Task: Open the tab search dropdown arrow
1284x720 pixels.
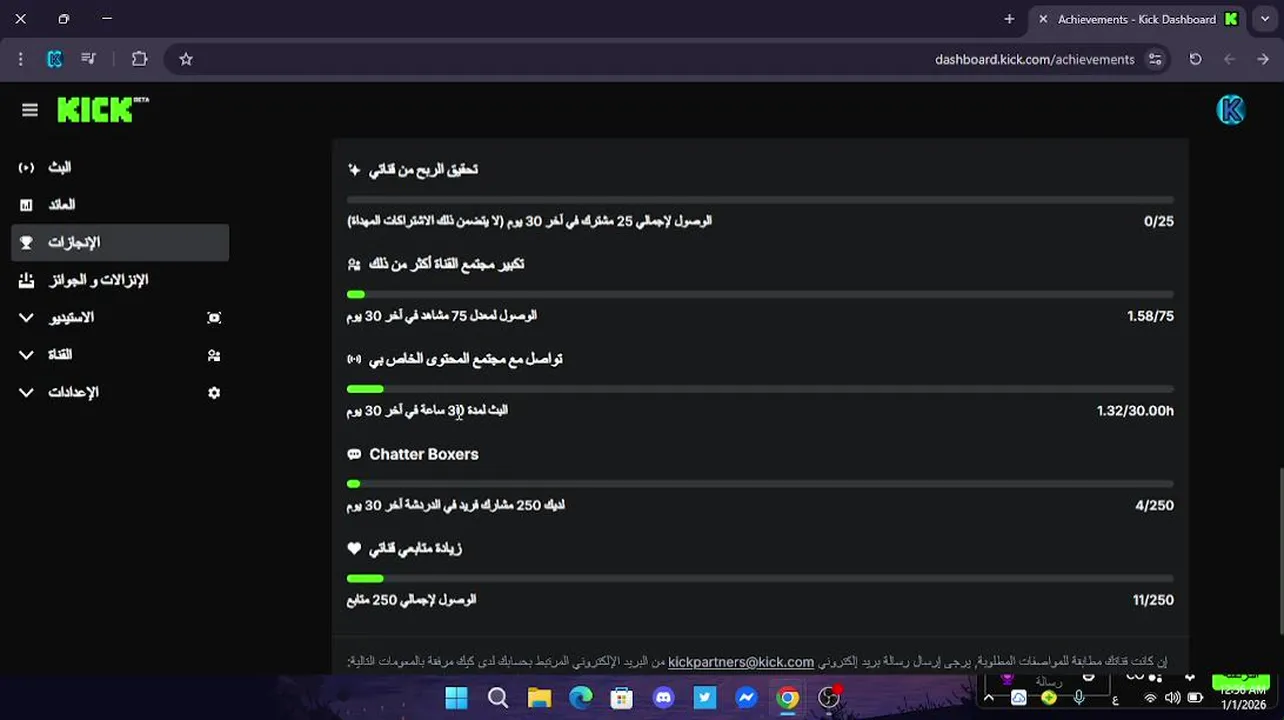Action: (1265, 19)
